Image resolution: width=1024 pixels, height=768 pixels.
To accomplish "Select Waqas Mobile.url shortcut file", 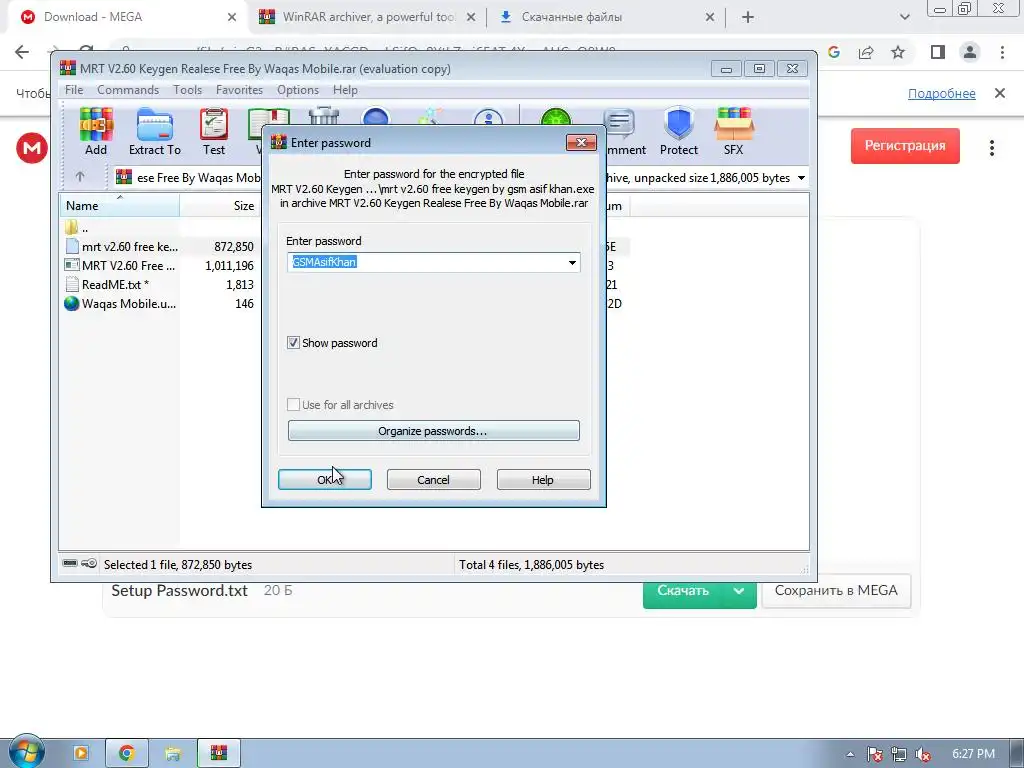I will pos(121,304).
